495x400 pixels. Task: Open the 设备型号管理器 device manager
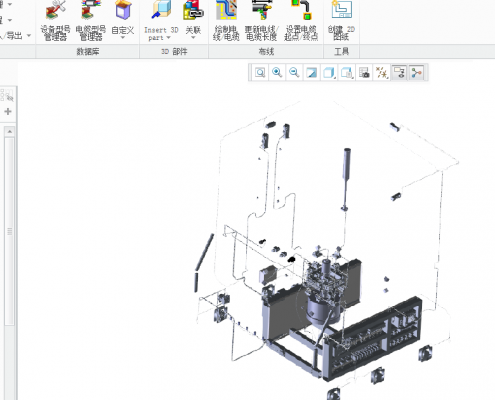(x=56, y=21)
